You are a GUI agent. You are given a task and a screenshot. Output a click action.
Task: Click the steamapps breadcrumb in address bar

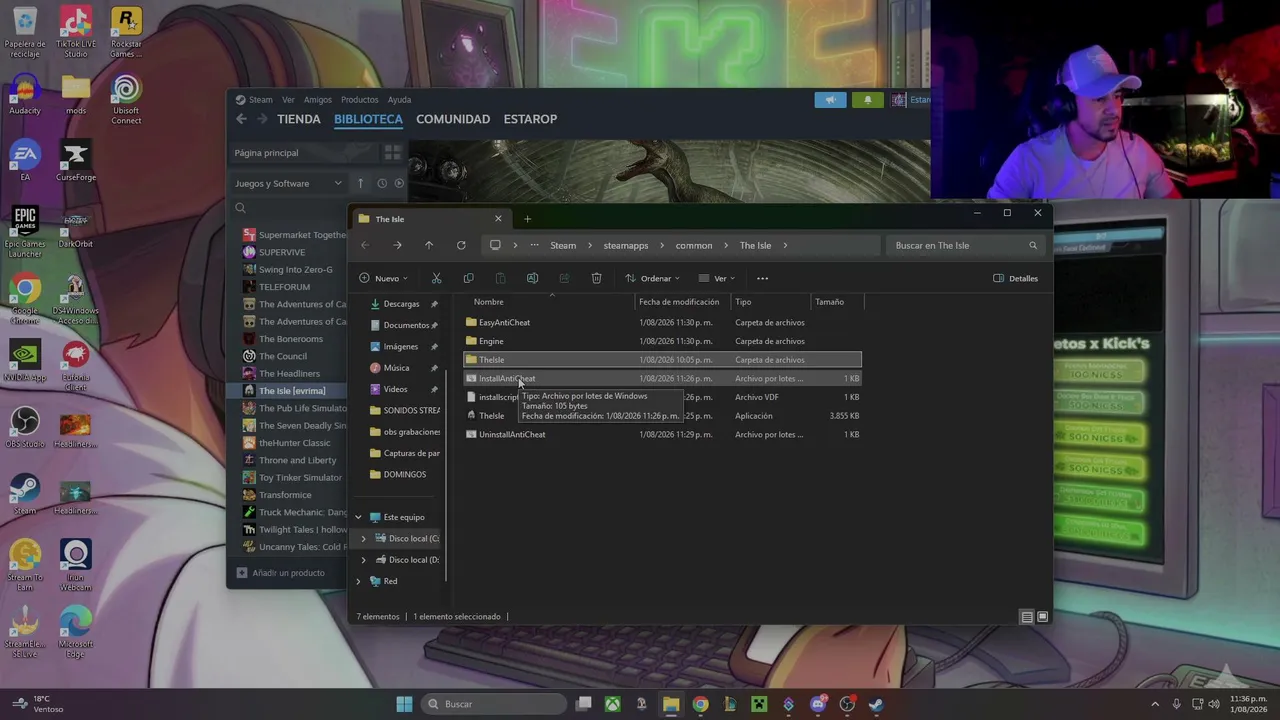pos(626,245)
